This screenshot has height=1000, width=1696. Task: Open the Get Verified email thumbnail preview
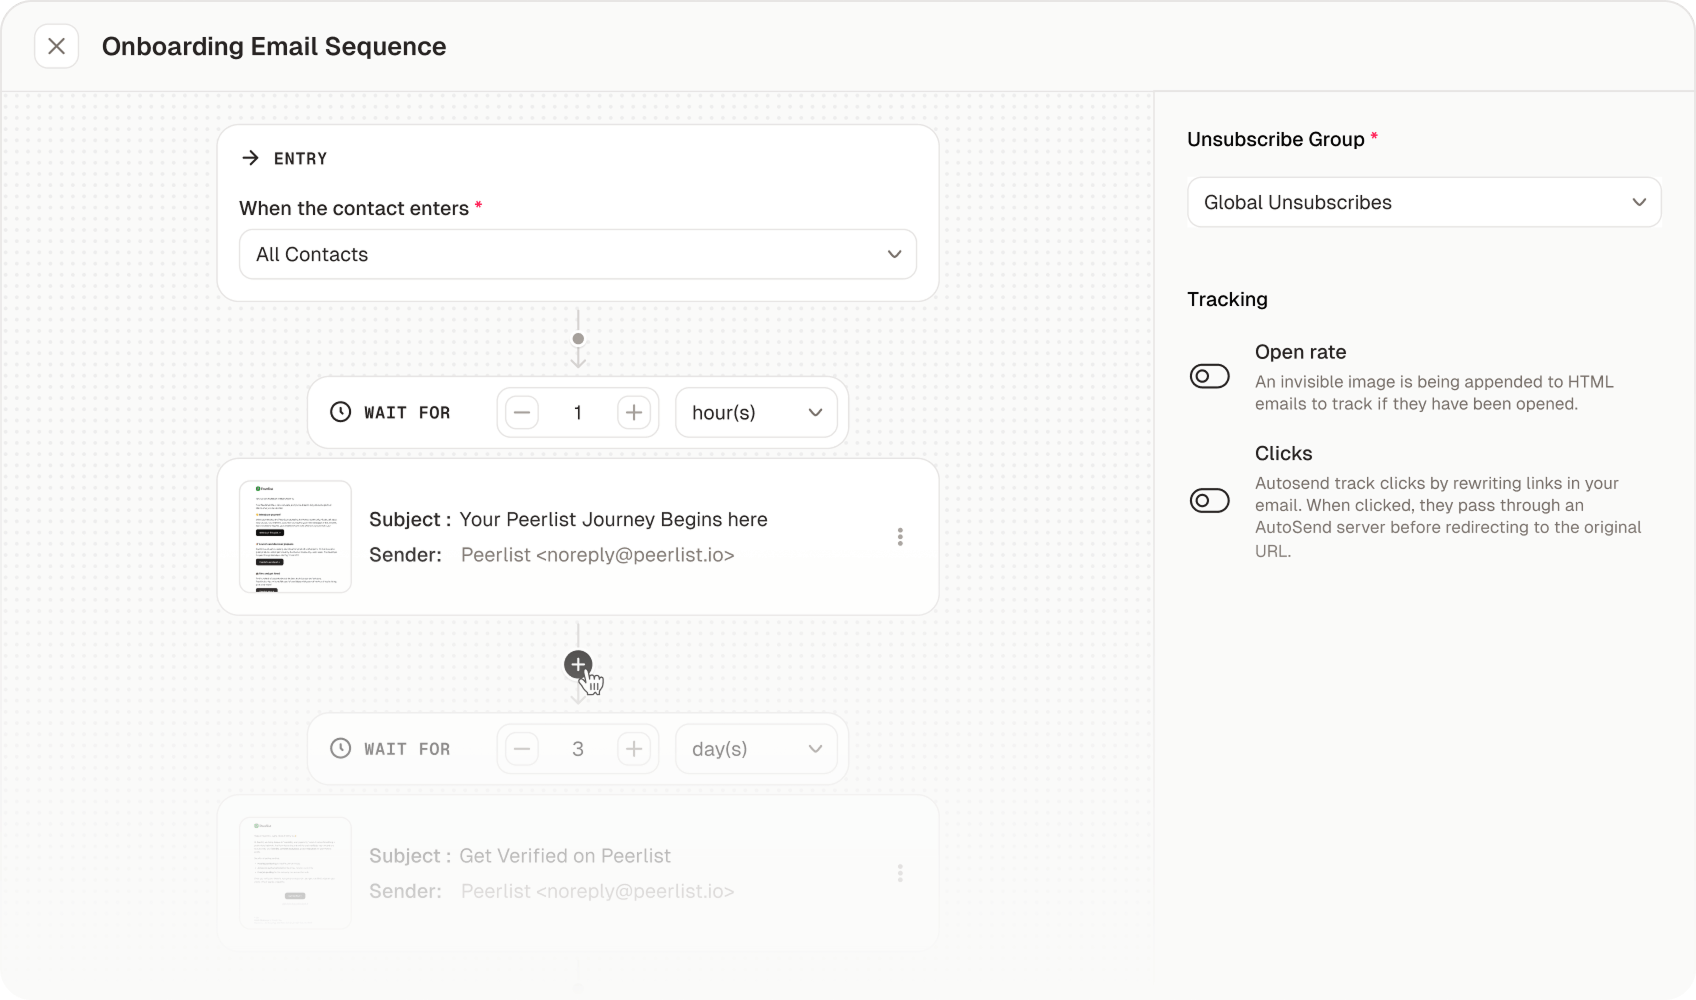[x=295, y=873]
